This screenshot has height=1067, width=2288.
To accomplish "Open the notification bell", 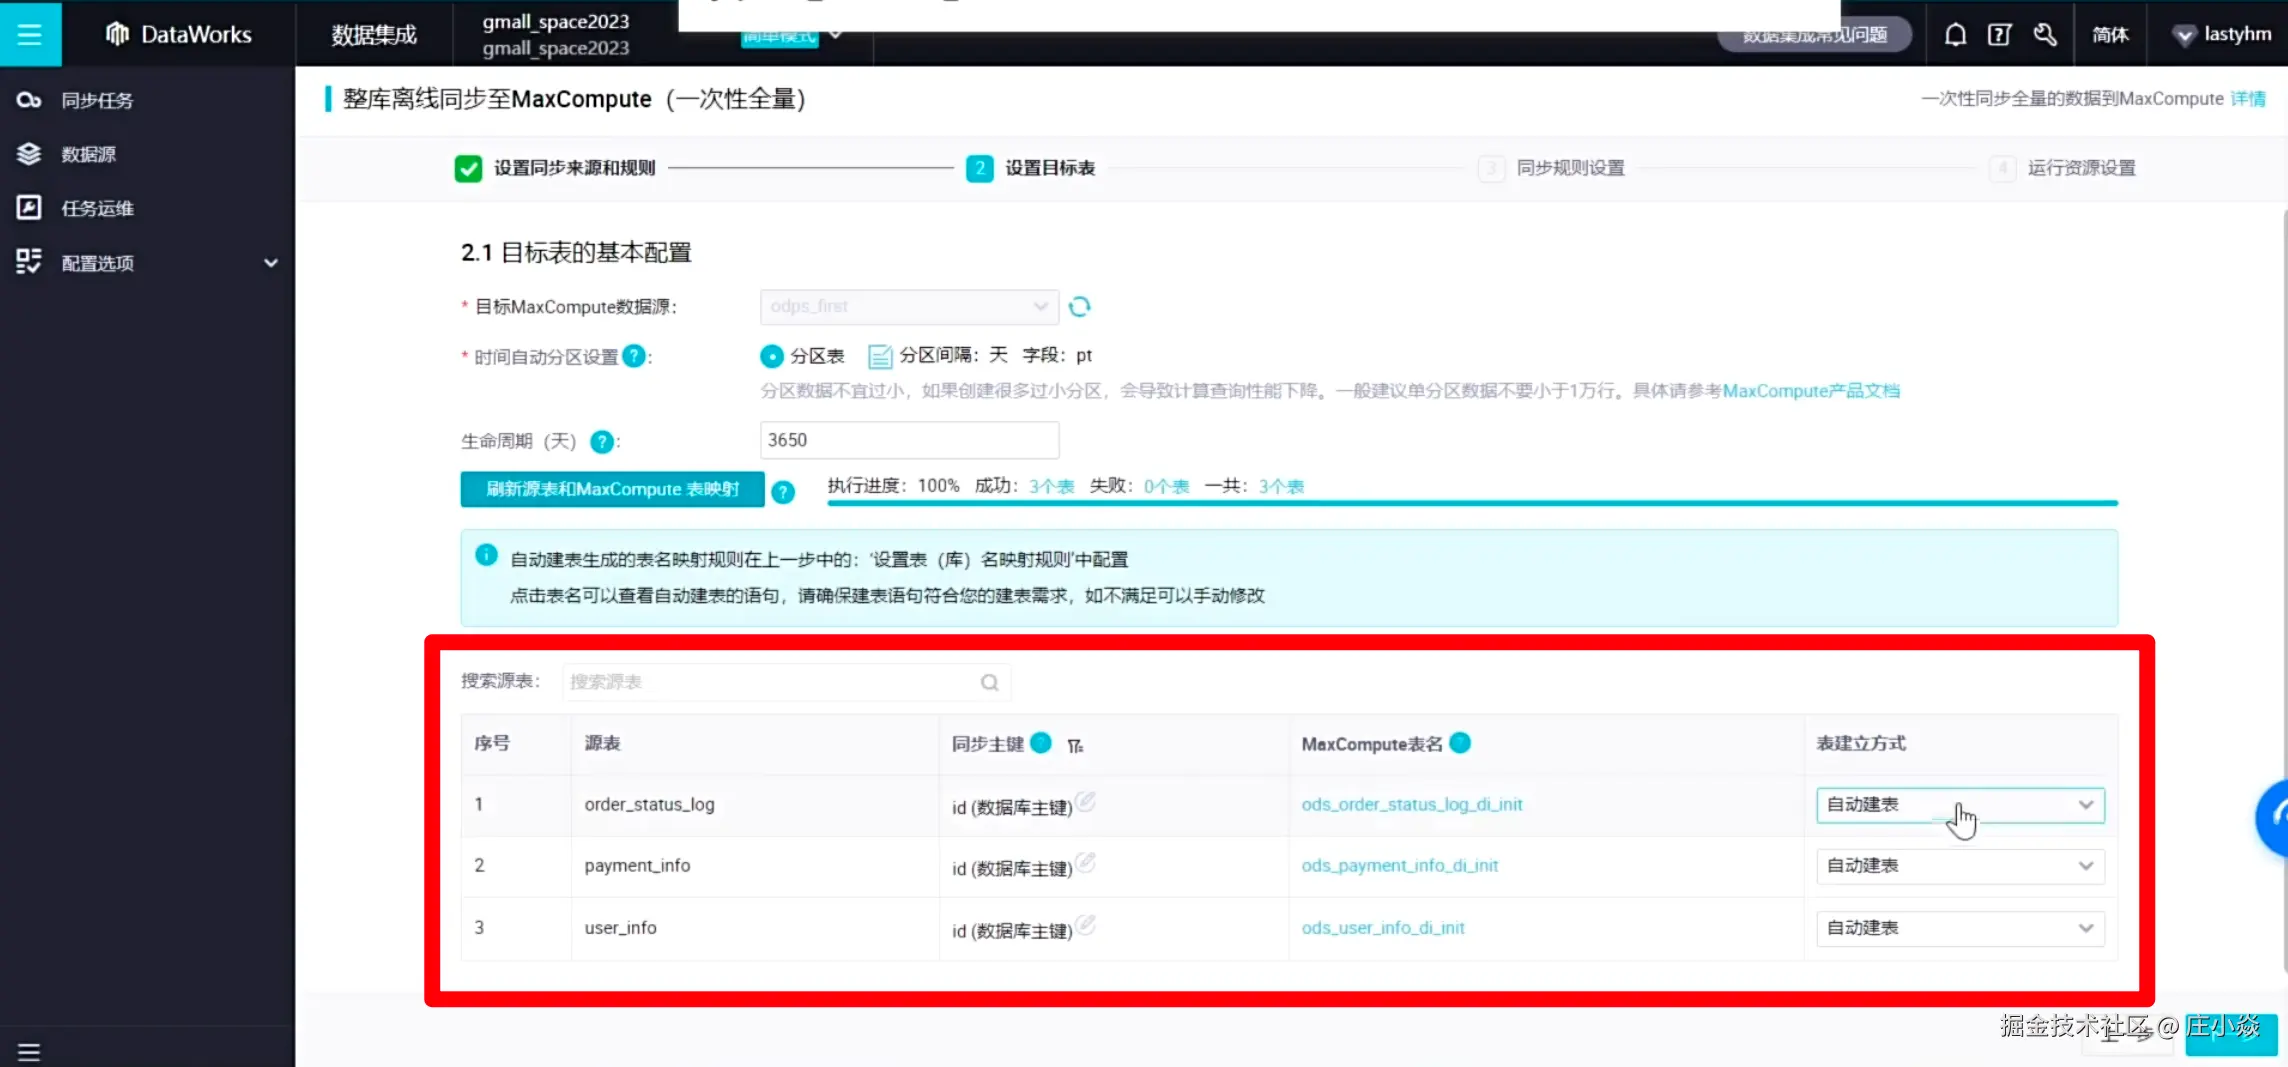I will (1955, 35).
